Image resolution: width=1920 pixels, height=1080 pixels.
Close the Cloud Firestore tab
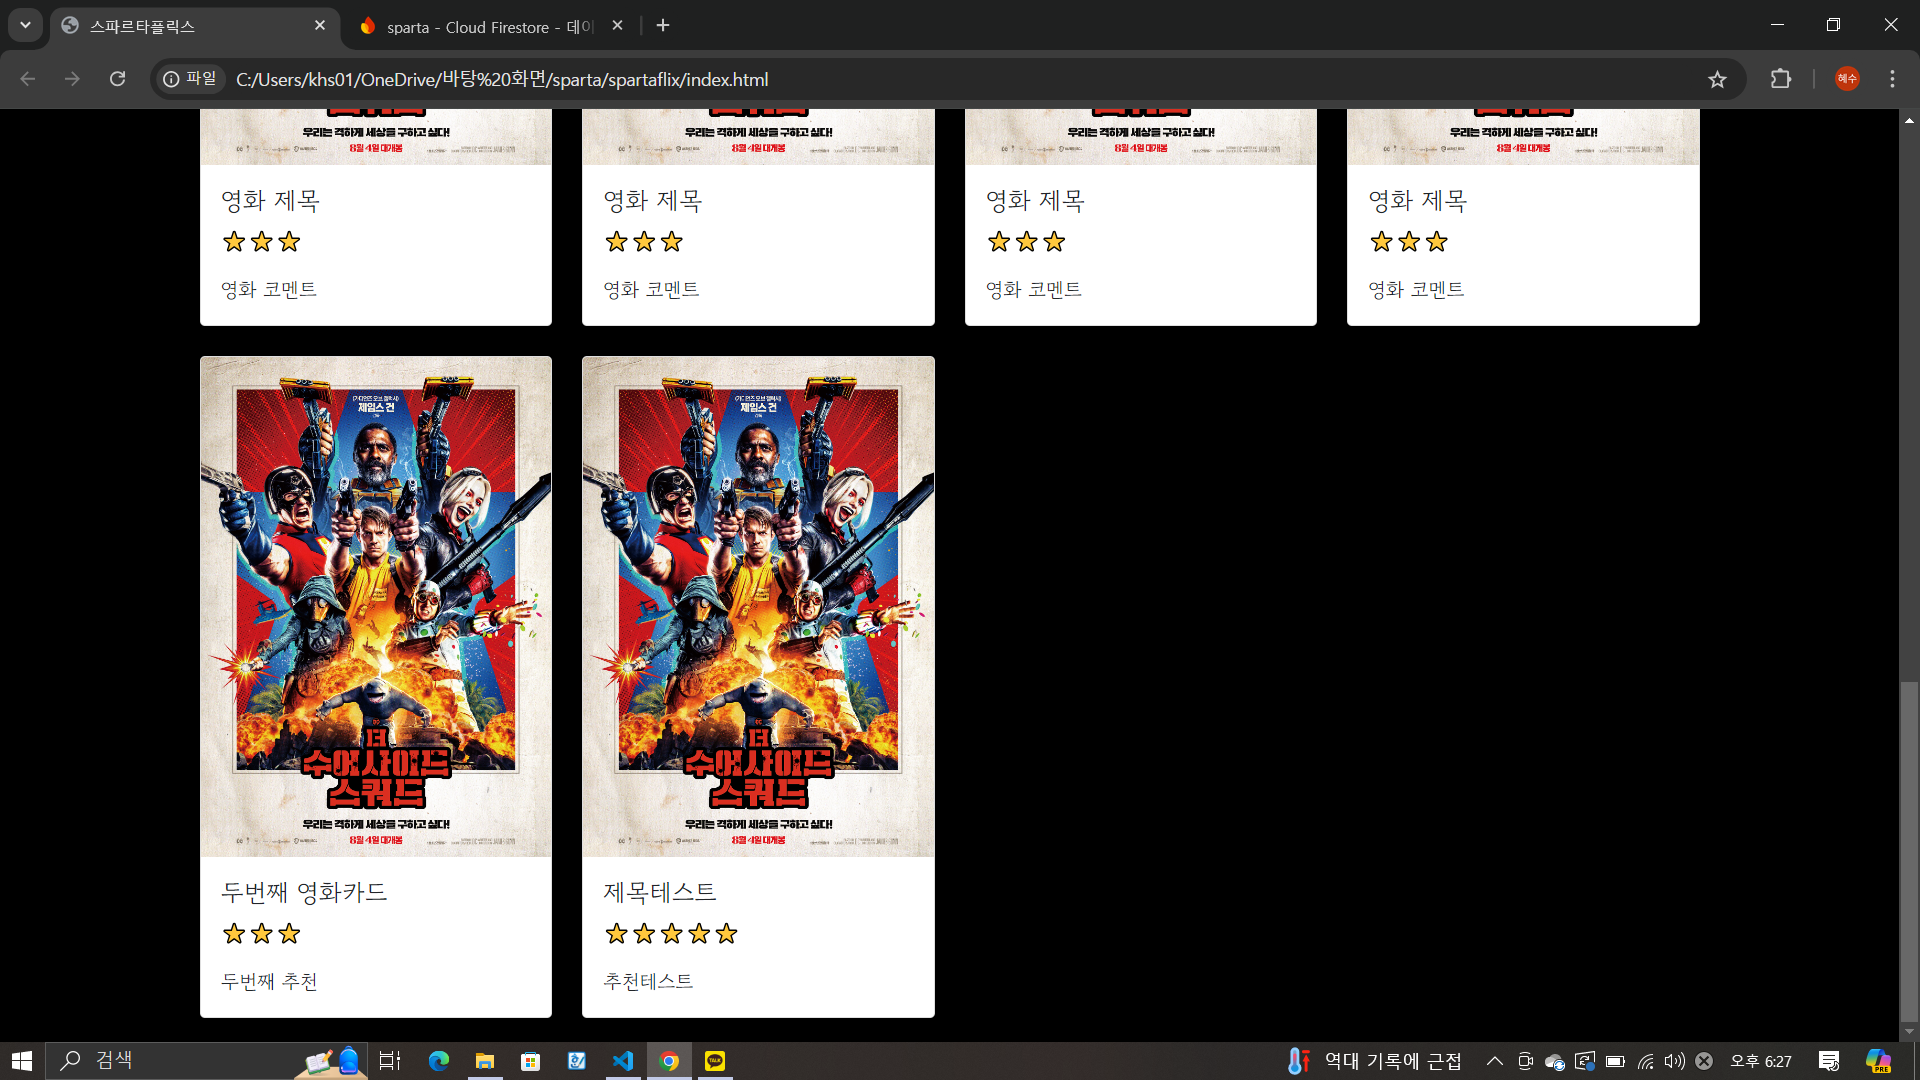click(617, 26)
